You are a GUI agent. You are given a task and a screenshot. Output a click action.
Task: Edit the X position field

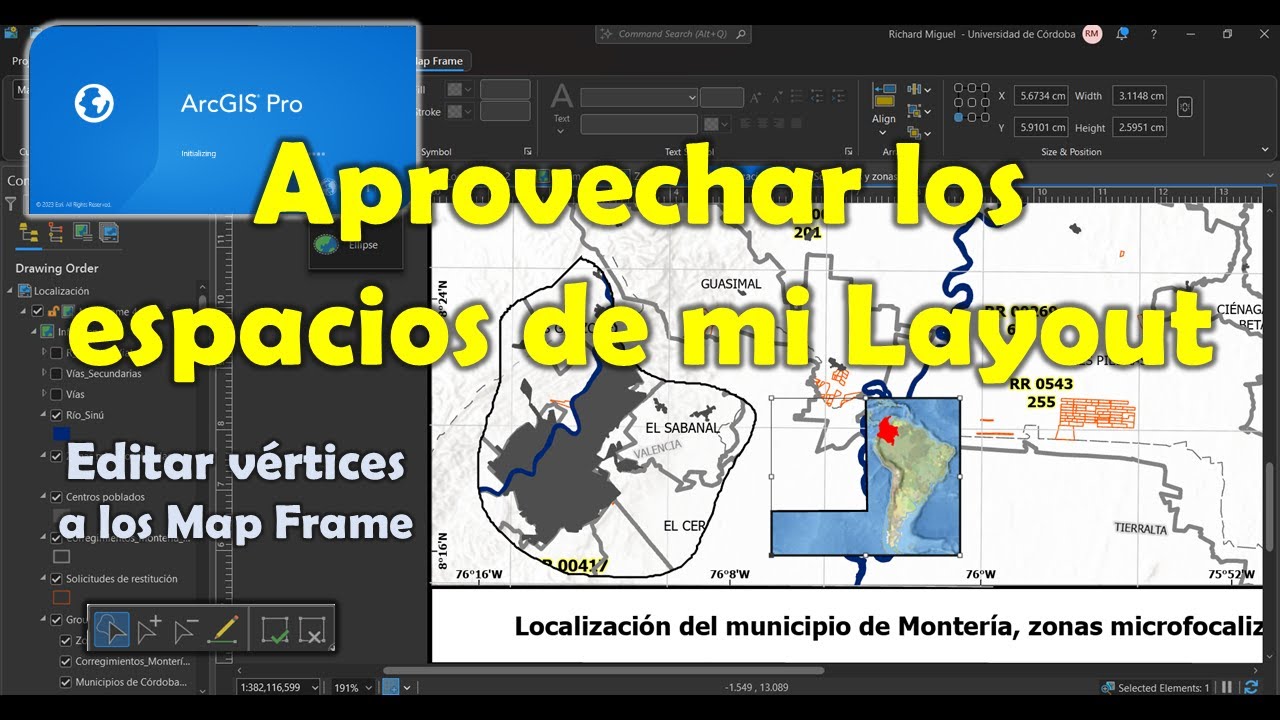click(x=1040, y=96)
